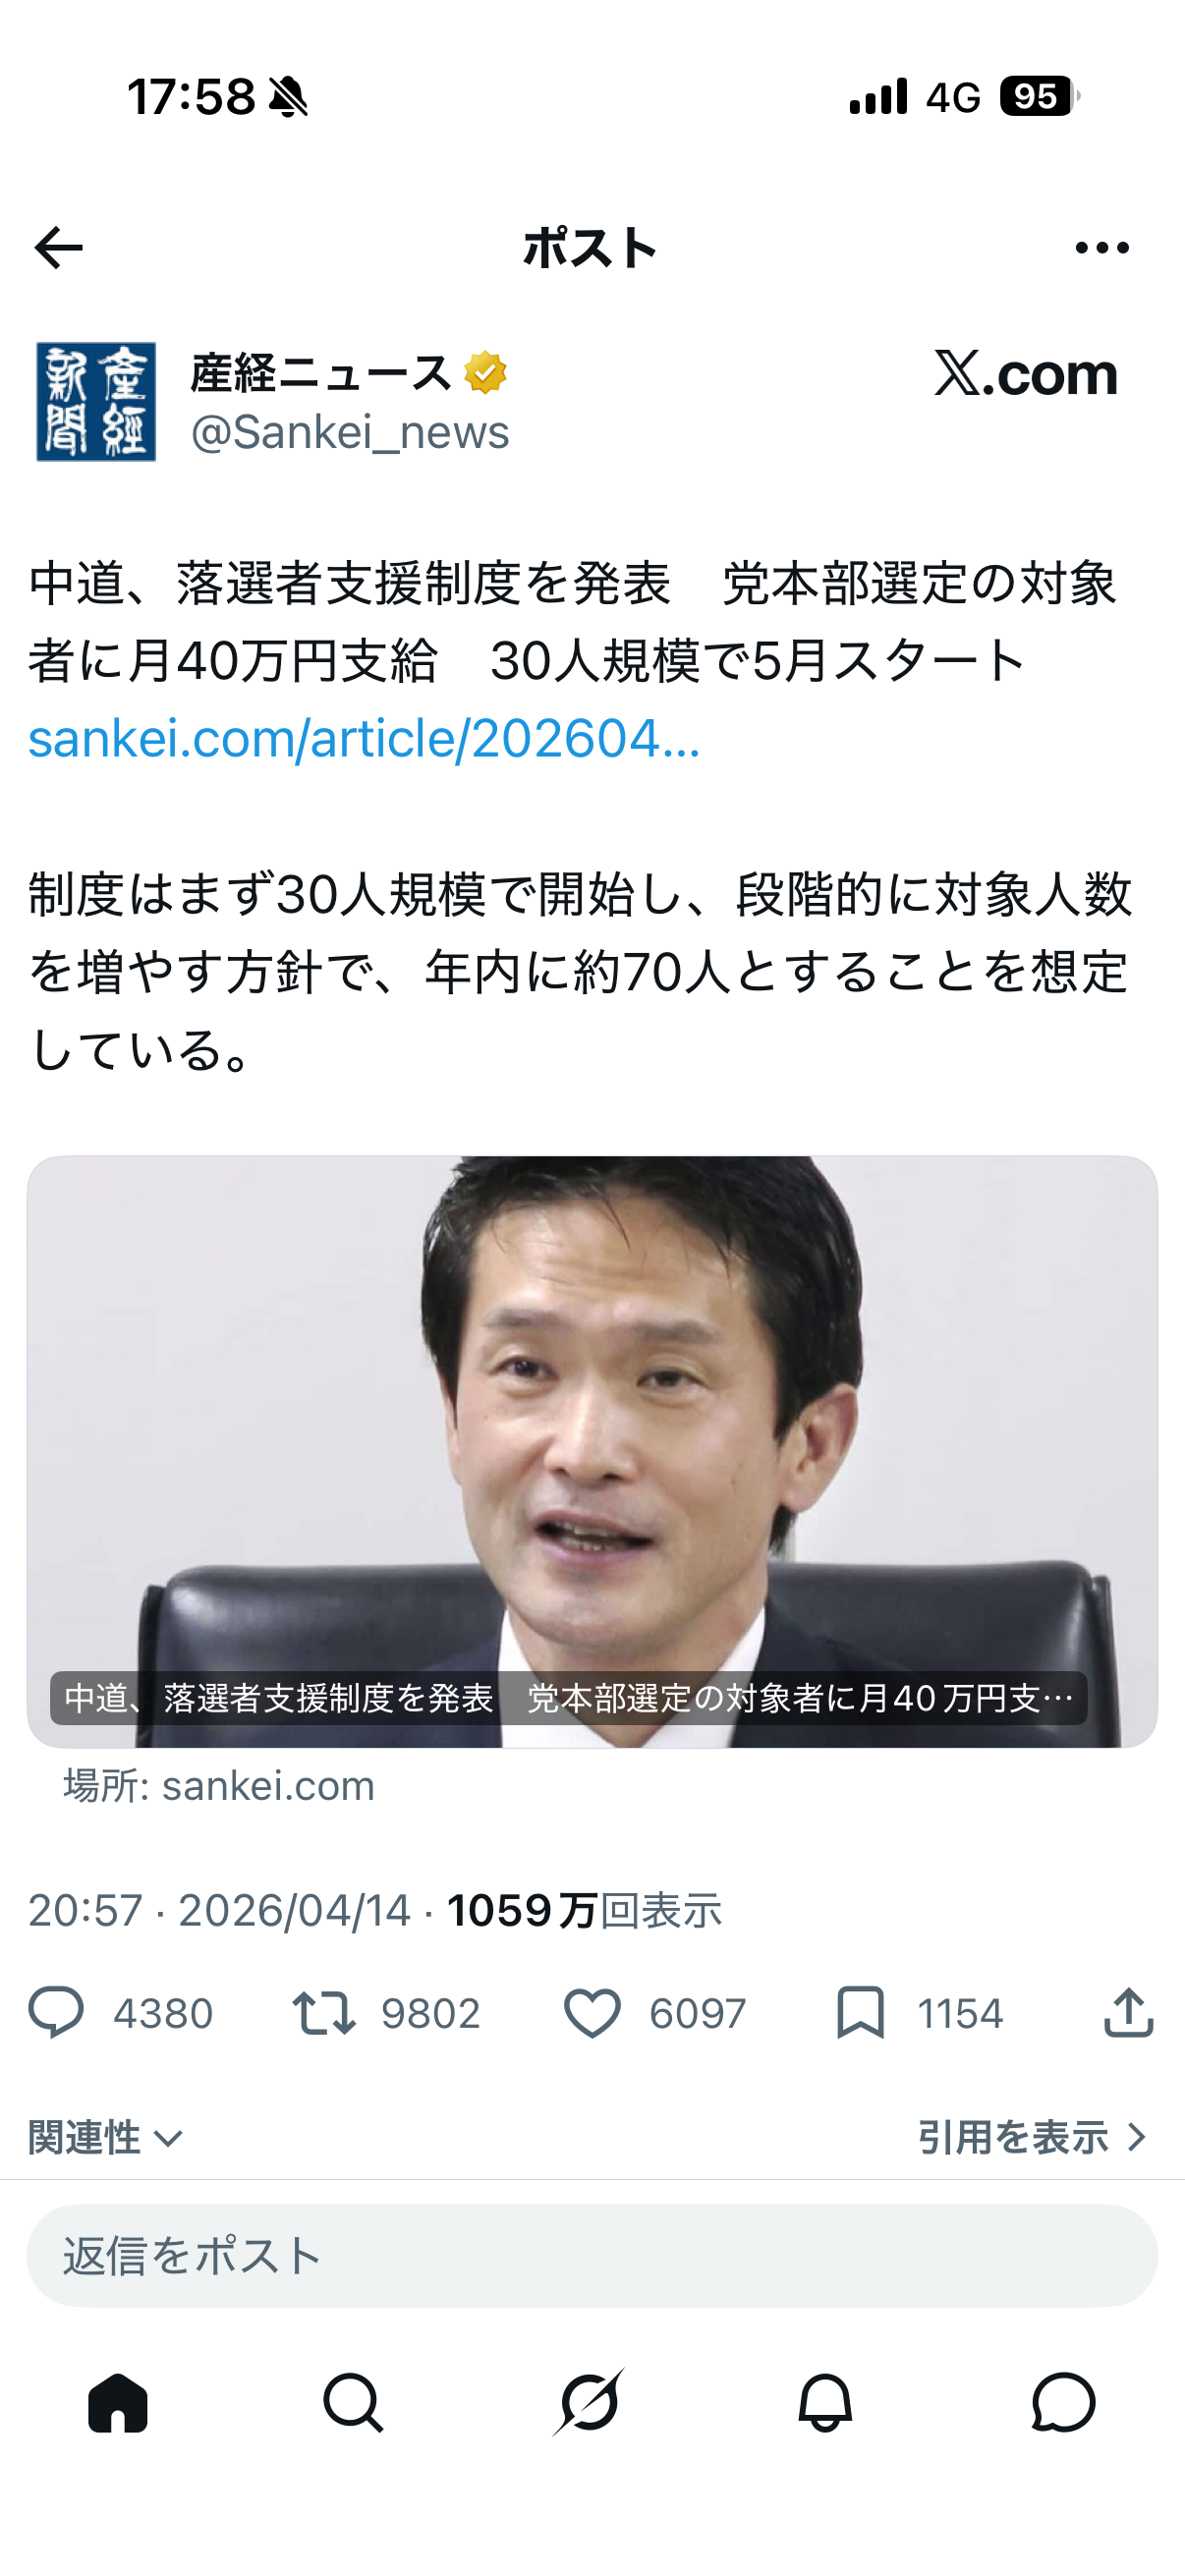This screenshot has width=1185, height=2576.
Task: View the 1059万 回表示 view count
Action: [584, 1911]
